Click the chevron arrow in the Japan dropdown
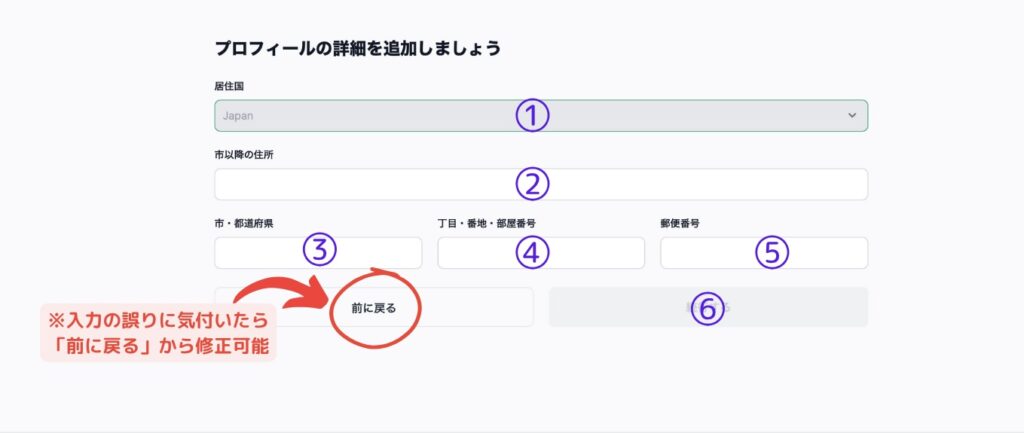Screen dimensions: 1024x433 pos(852,116)
